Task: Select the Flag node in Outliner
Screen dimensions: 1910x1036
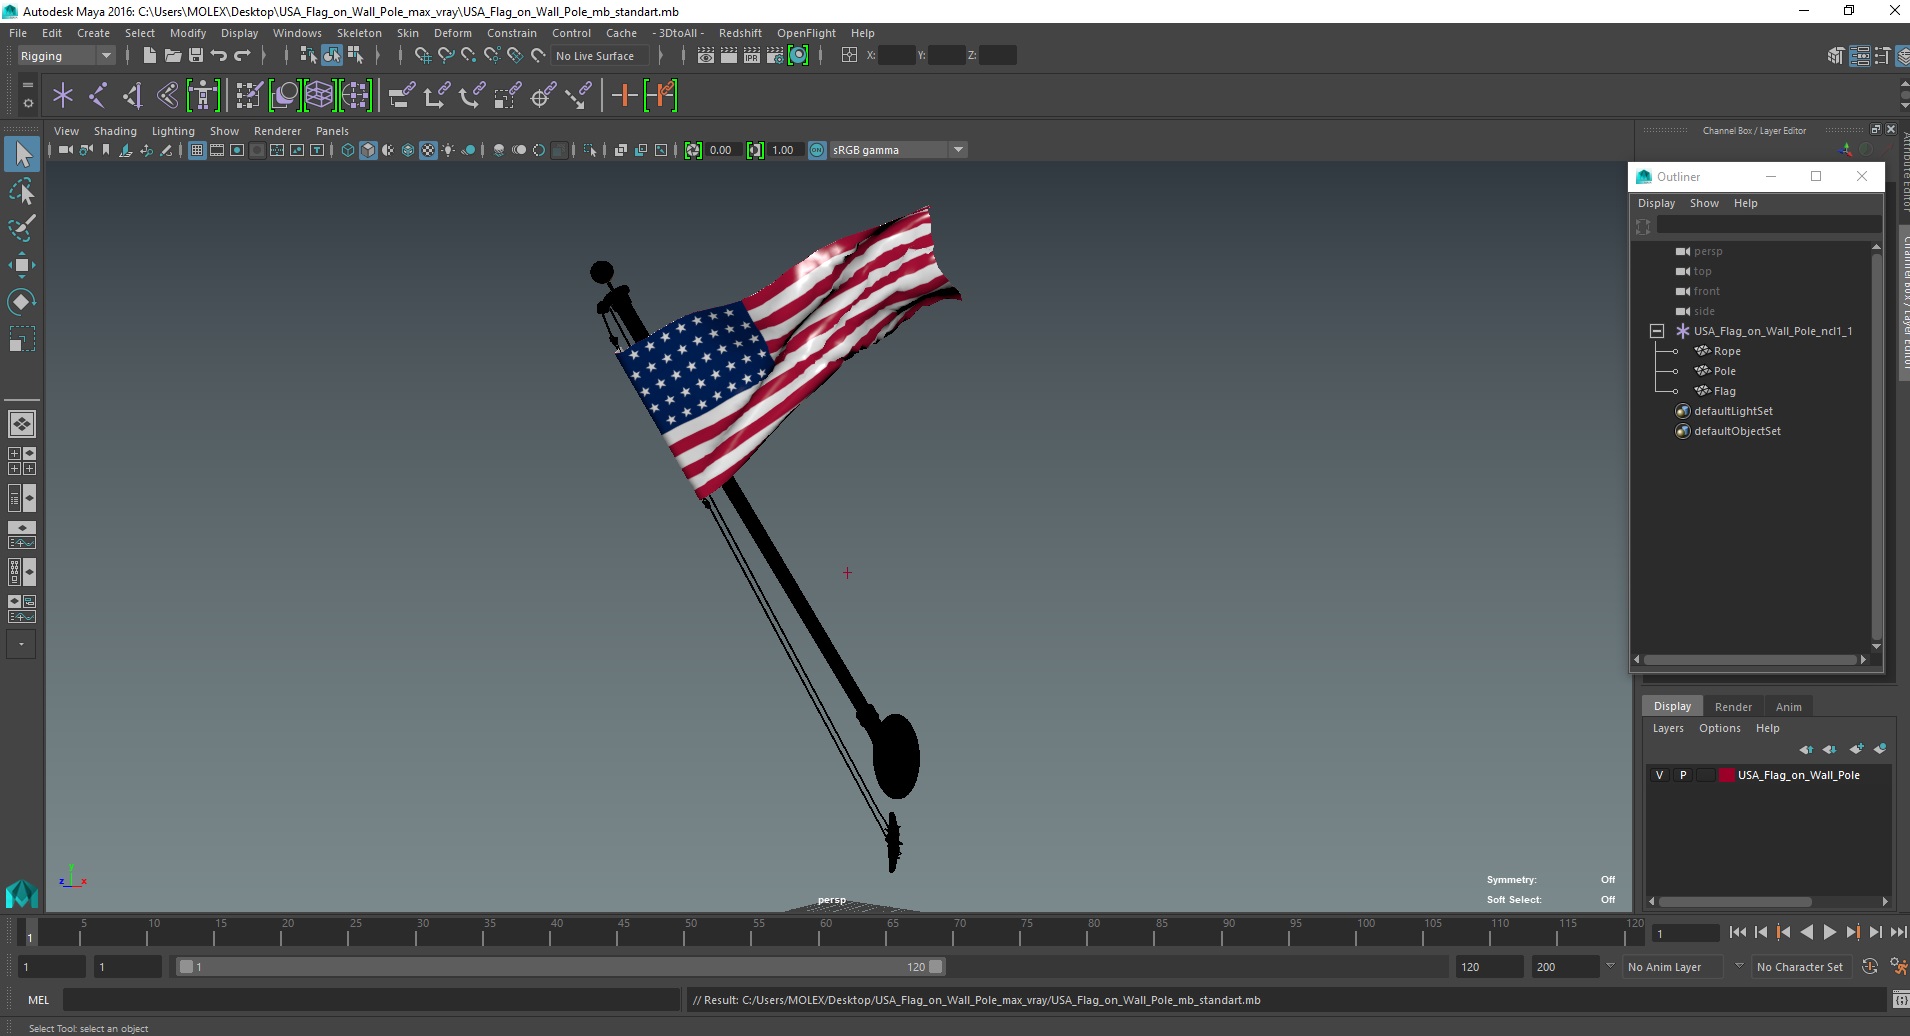Action: point(1724,391)
